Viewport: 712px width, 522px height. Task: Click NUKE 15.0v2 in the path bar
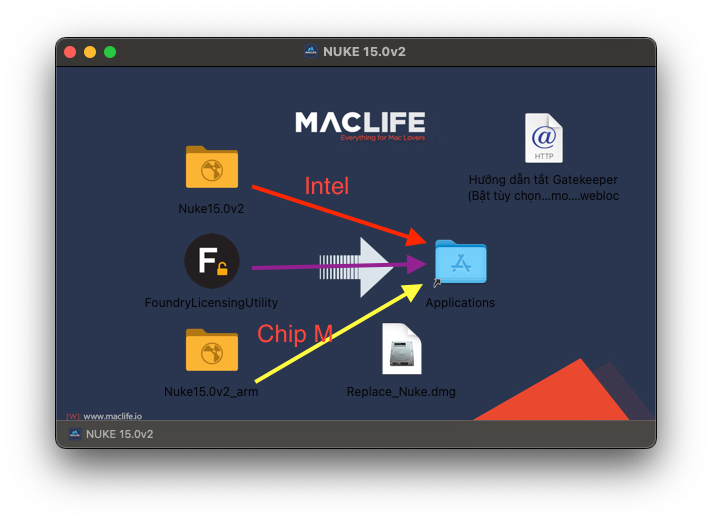(119, 434)
